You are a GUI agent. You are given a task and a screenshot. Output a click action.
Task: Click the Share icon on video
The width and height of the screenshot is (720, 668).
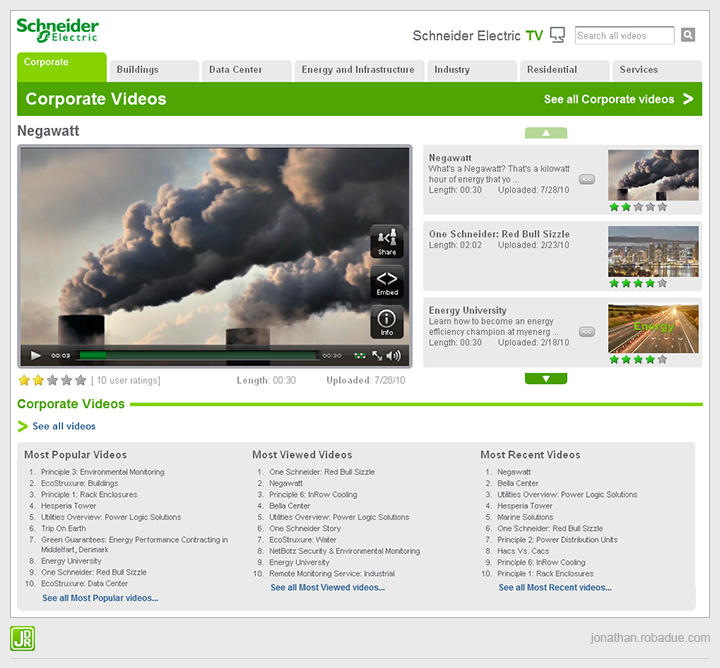coord(387,241)
